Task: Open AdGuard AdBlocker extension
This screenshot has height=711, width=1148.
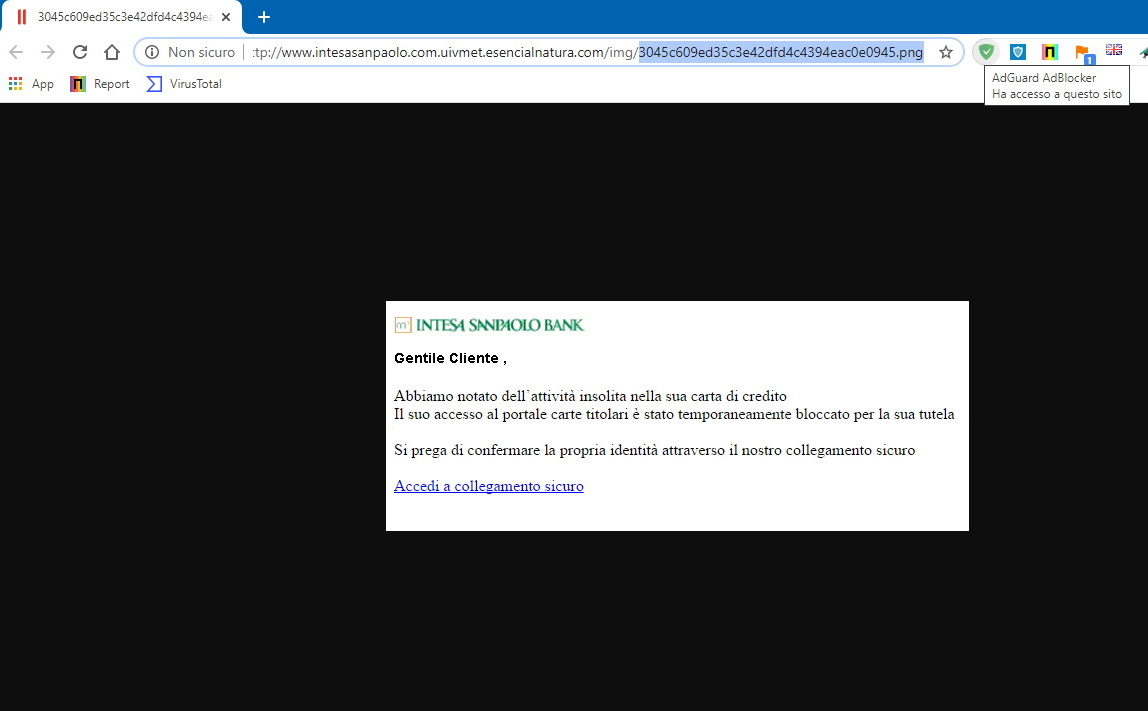Action: click(x=986, y=52)
